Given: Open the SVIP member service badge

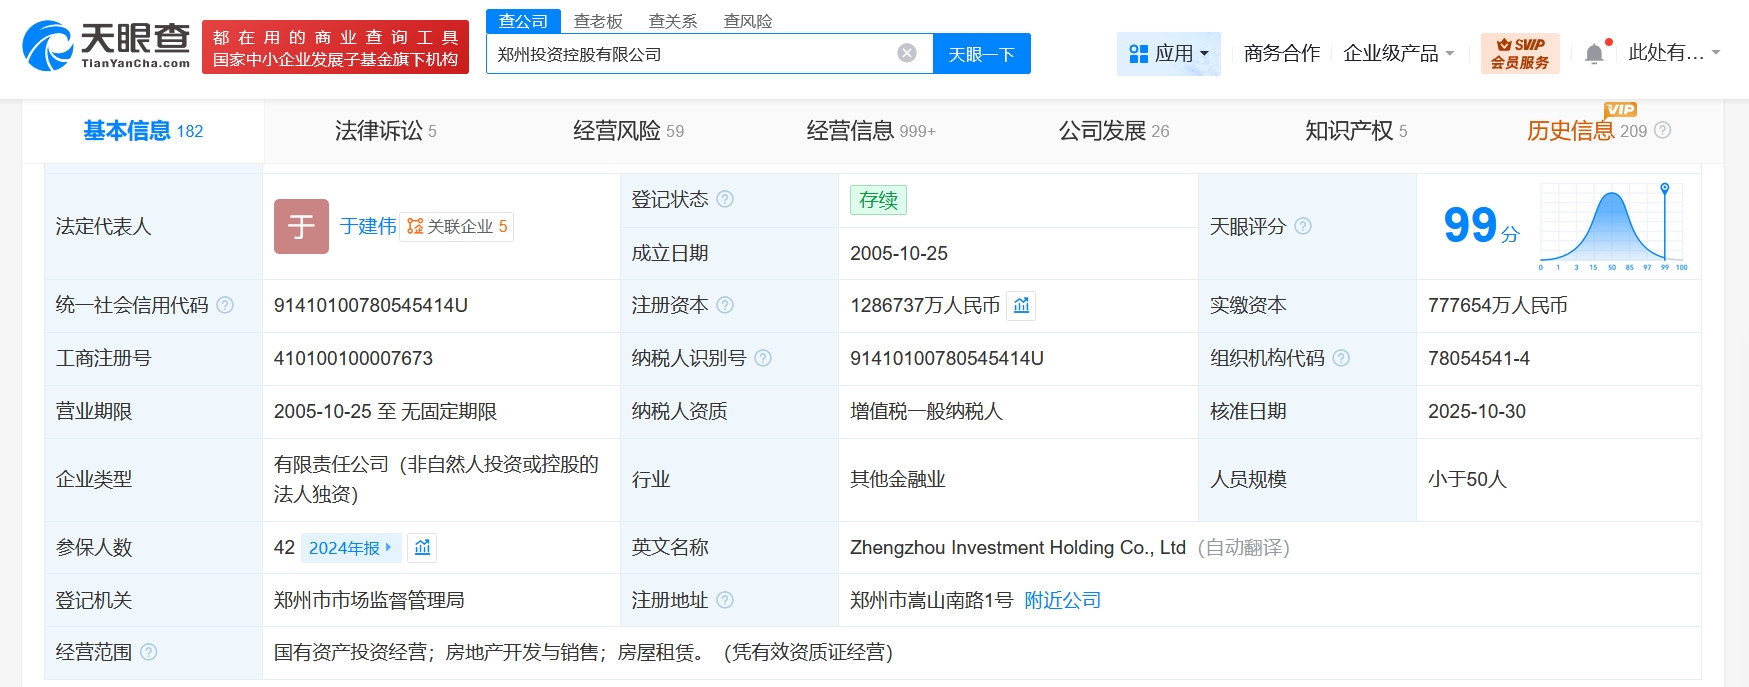Looking at the screenshot, I should pos(1519,53).
